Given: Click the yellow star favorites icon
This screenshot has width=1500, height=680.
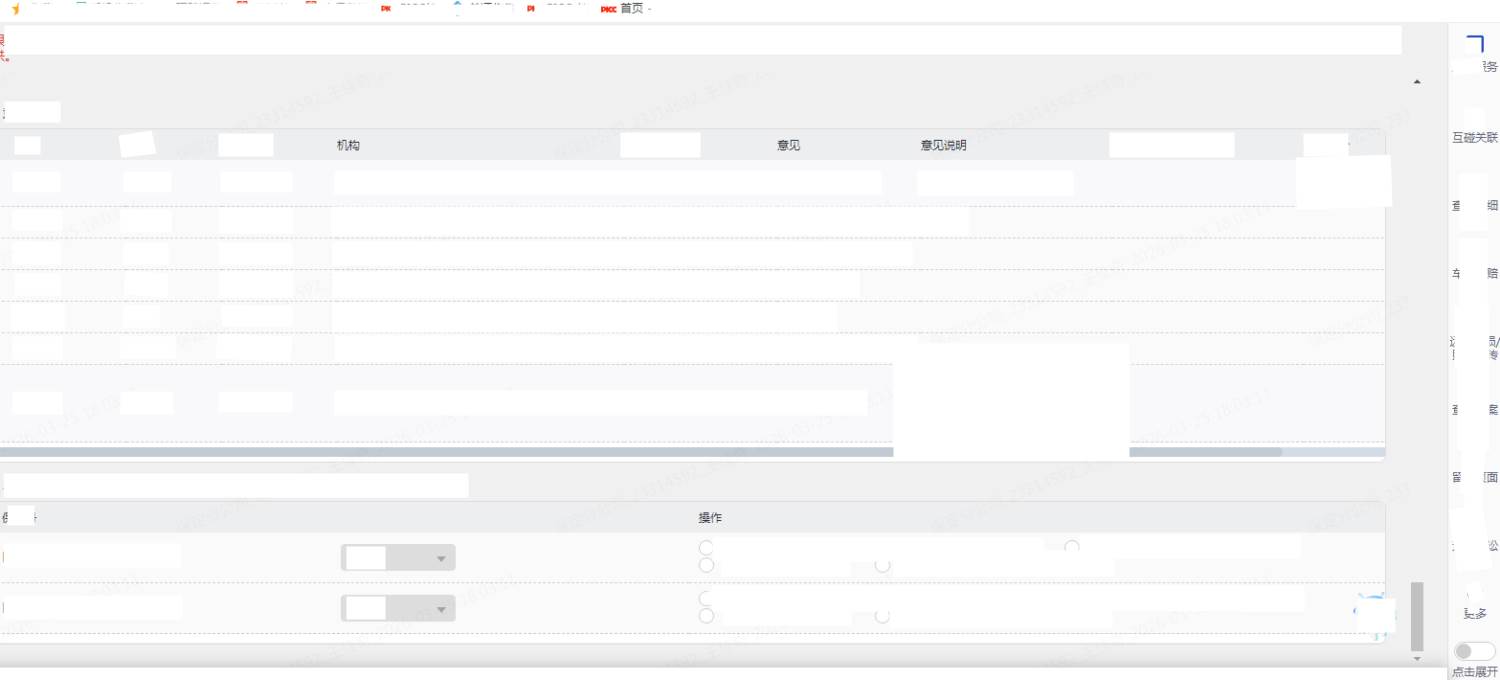Looking at the screenshot, I should coord(15,9).
